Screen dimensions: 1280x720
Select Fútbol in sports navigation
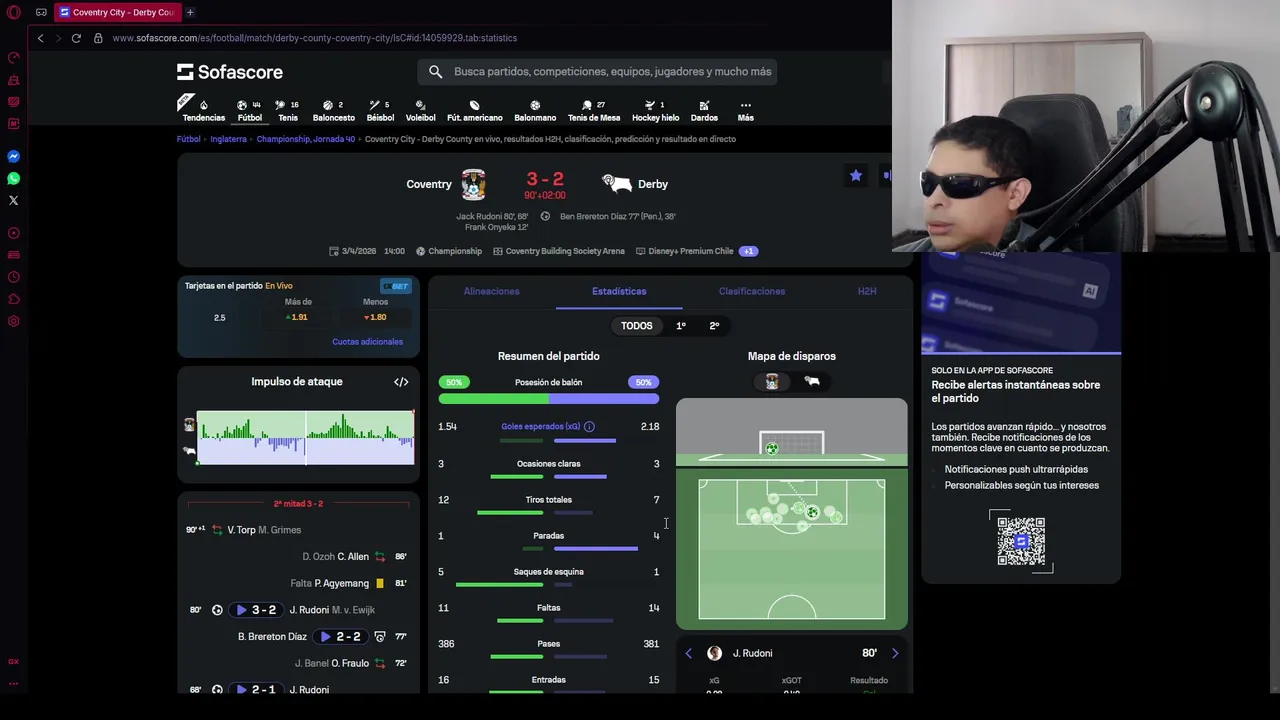[250, 110]
